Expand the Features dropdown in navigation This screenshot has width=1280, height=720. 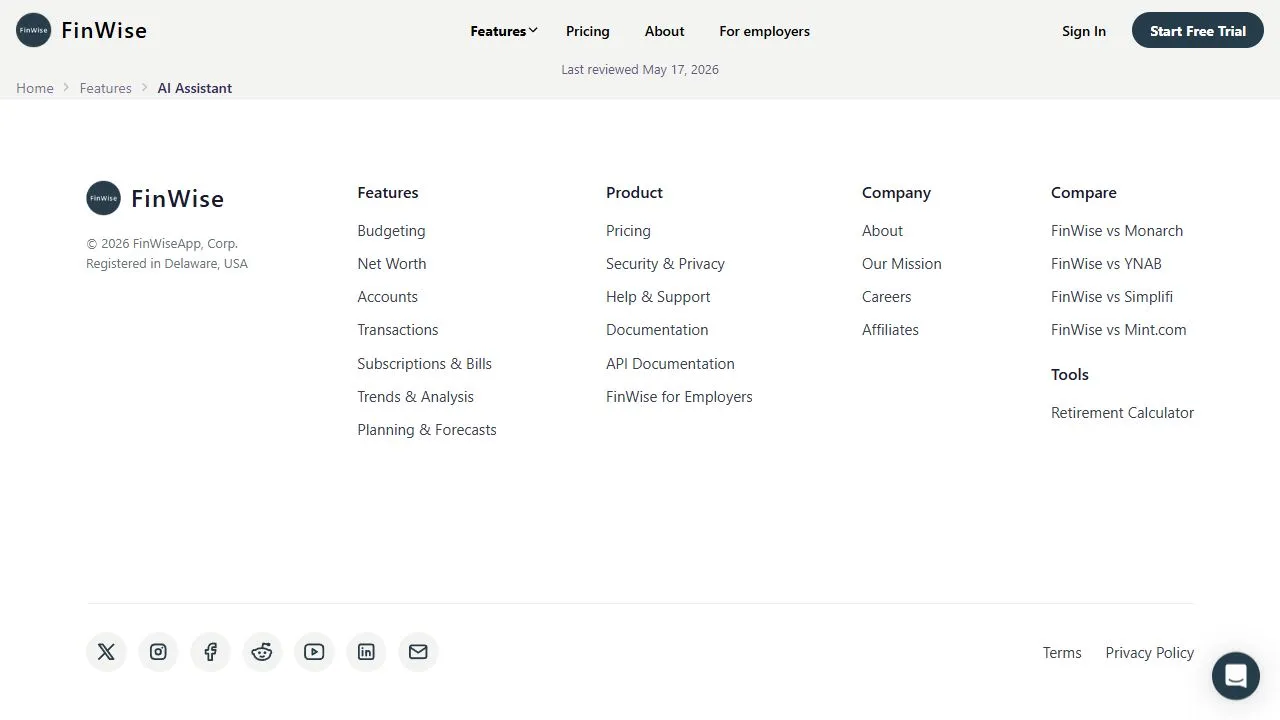504,31
